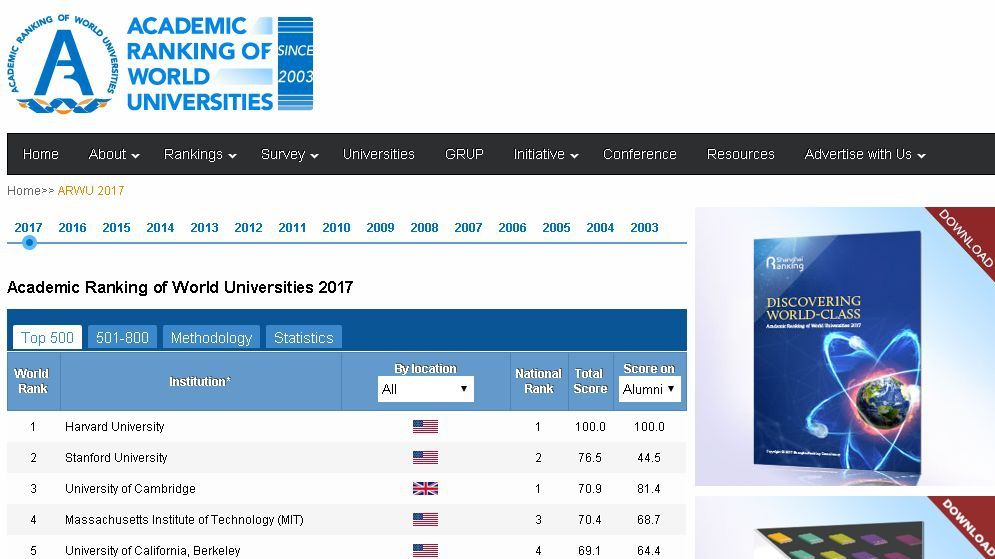The width and height of the screenshot is (995, 559).
Task: Click MIT's total score 70.4
Action: pyautogui.click(x=590, y=520)
